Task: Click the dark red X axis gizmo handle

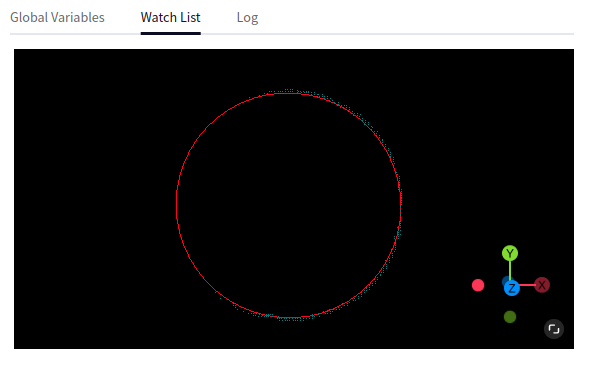Action: [x=542, y=285]
